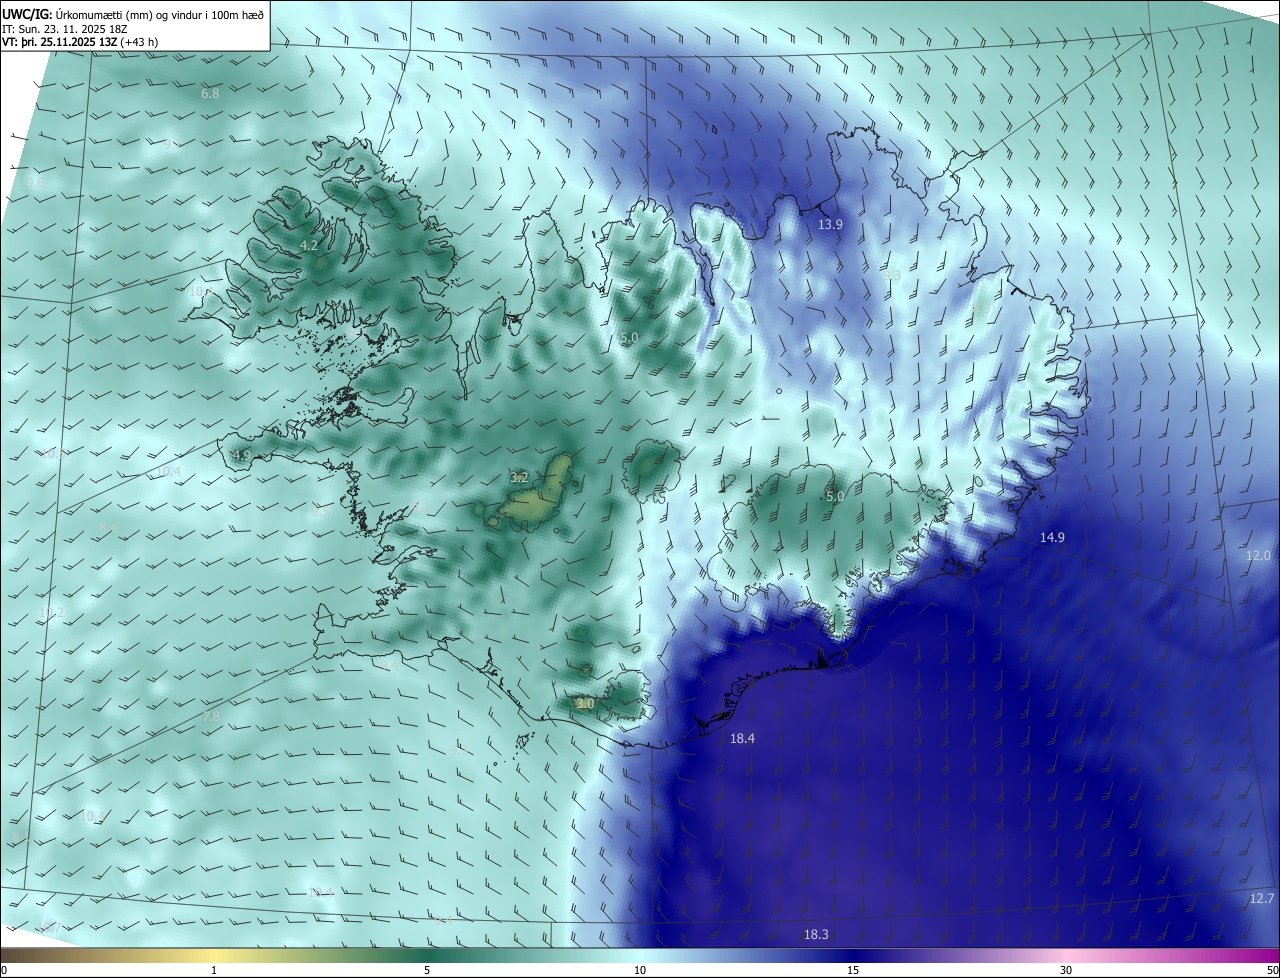The height and width of the screenshot is (978, 1280).
Task: Click the 18.3 value label
Action: pyautogui.click(x=816, y=935)
